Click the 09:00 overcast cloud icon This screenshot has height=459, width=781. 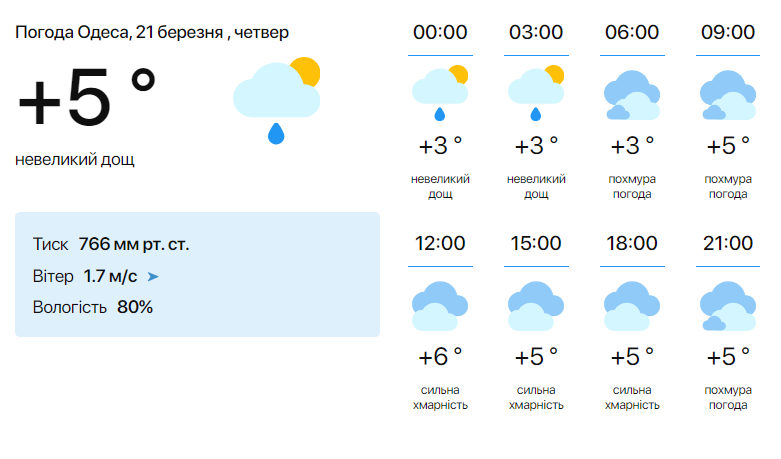728,94
